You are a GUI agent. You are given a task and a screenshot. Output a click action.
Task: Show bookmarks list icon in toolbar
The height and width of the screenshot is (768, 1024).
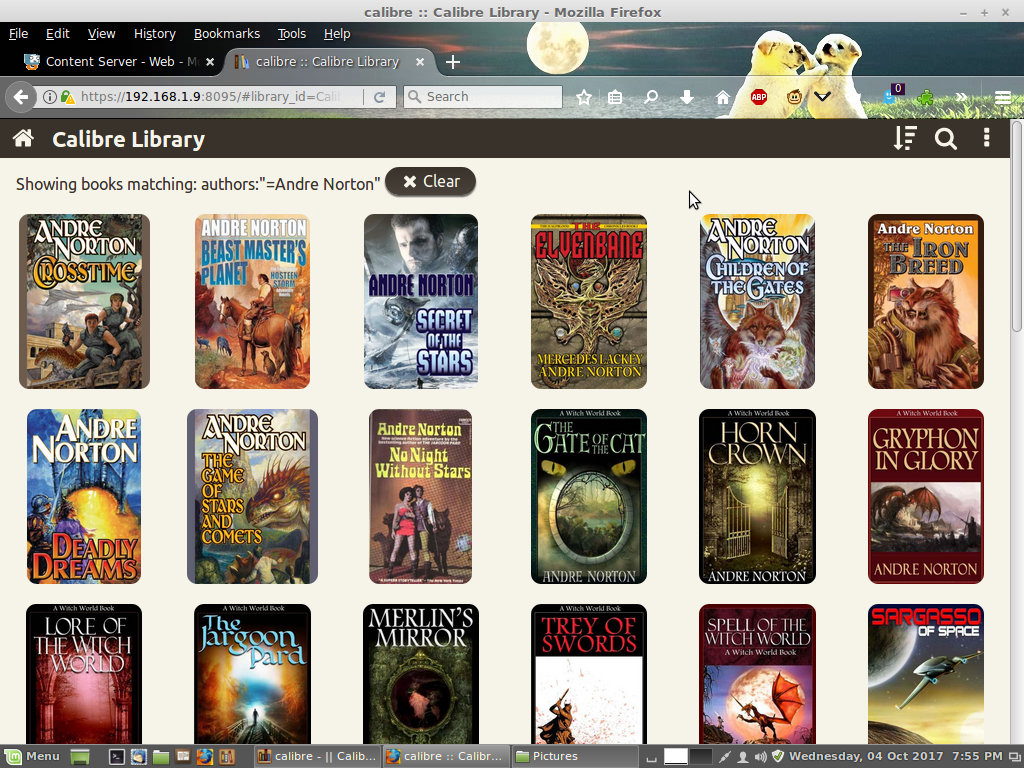click(615, 97)
